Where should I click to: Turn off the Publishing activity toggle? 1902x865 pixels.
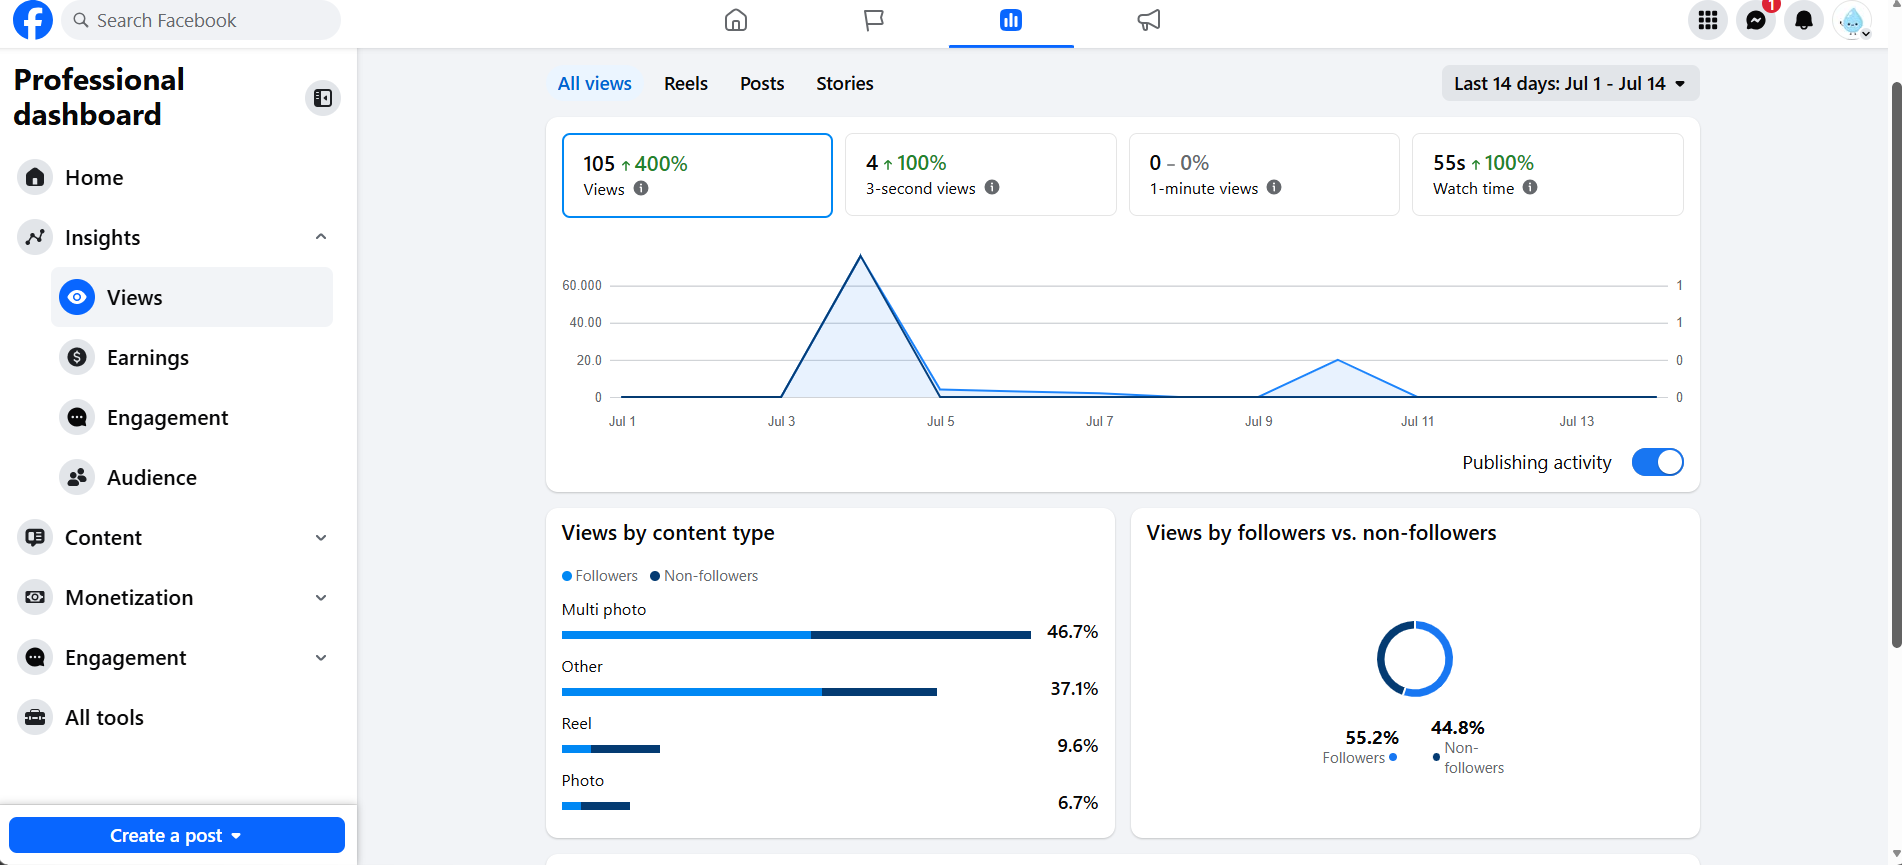tap(1657, 462)
